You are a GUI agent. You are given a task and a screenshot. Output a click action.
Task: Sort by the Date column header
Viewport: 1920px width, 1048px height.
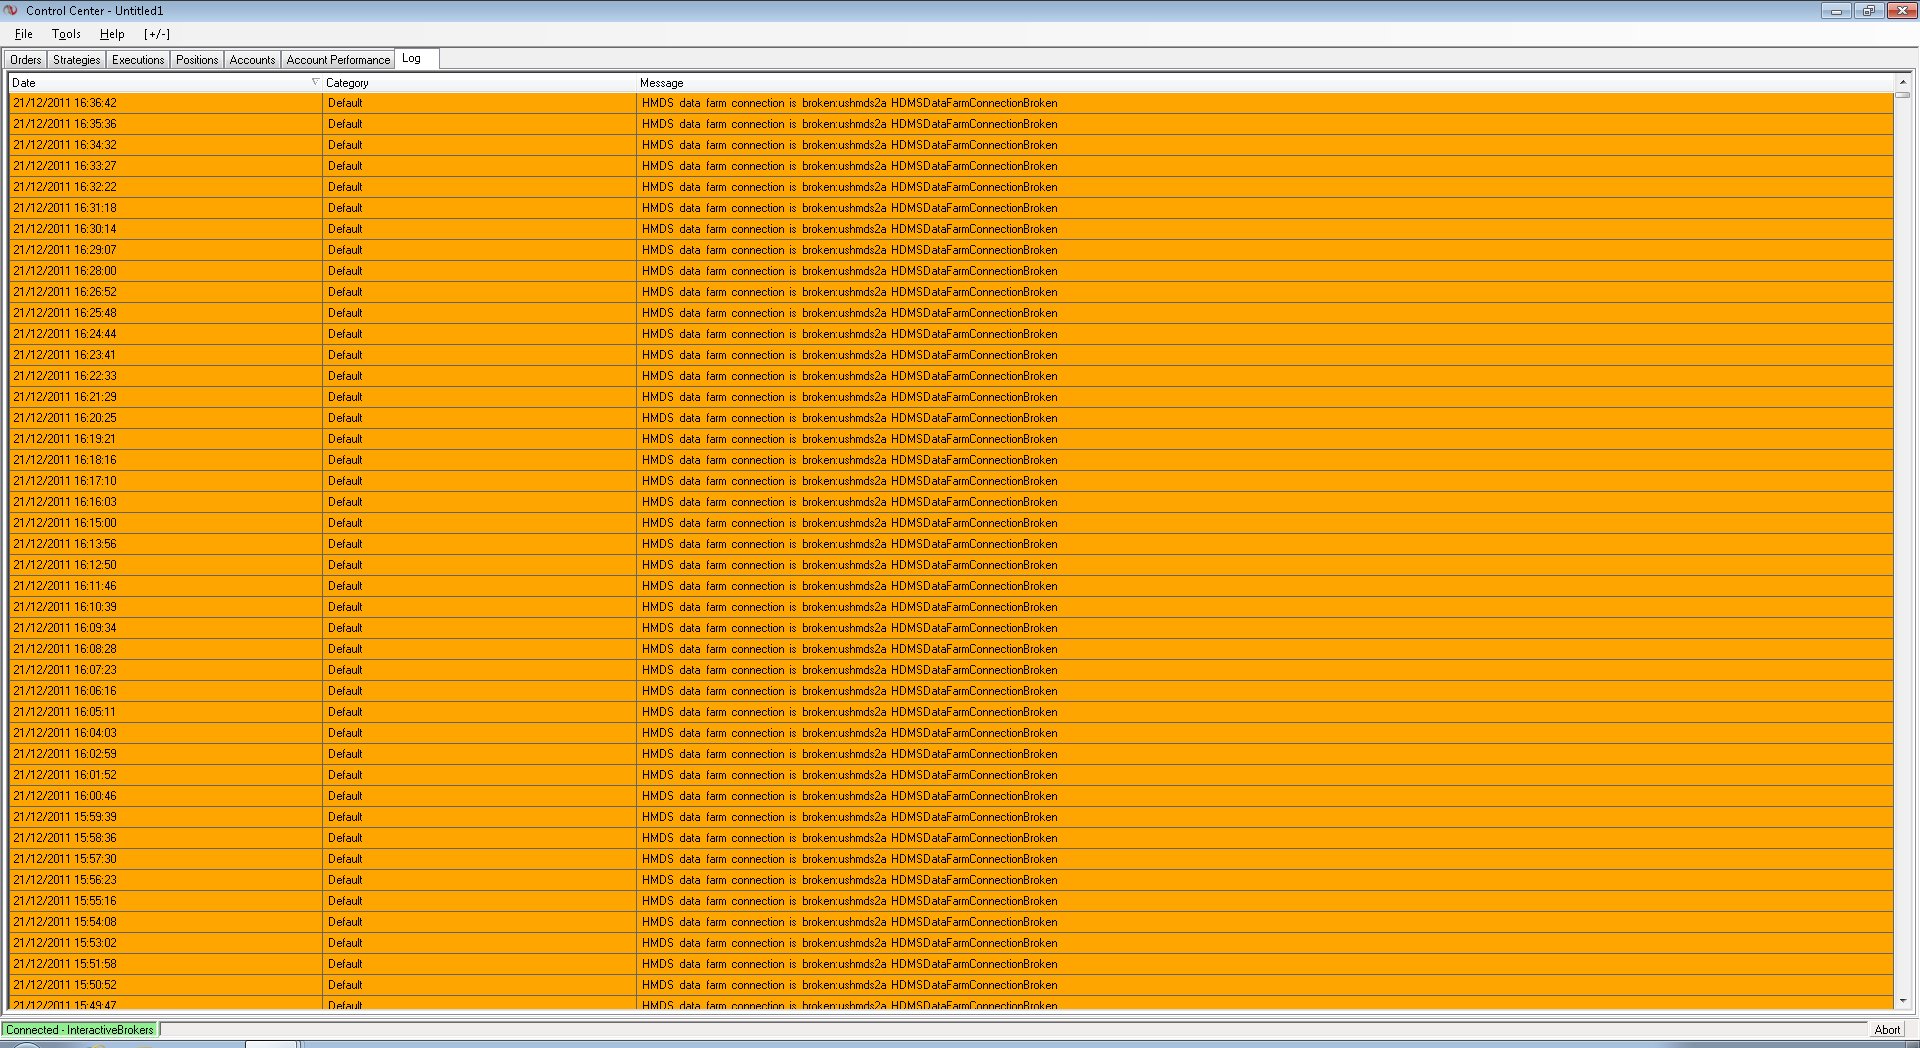click(165, 83)
